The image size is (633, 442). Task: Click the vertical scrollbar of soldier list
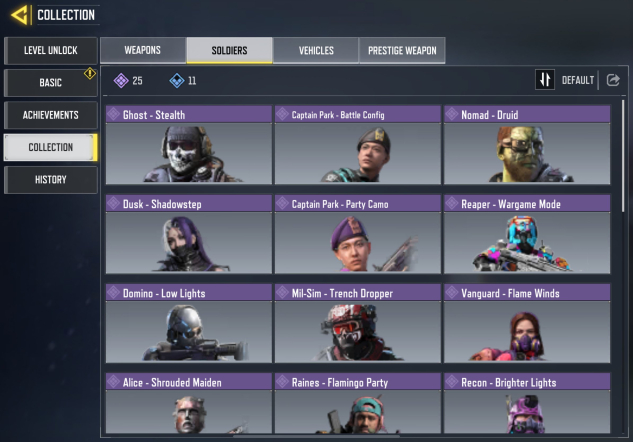pos(623,155)
